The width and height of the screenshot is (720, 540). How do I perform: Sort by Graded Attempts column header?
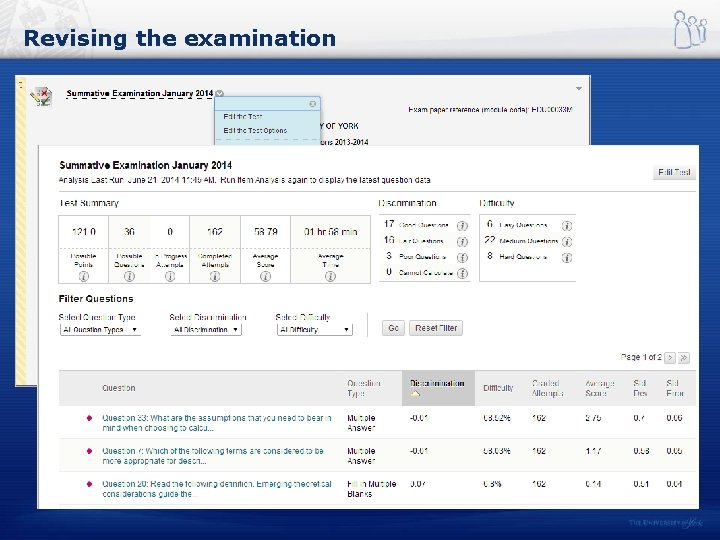pyautogui.click(x=547, y=388)
